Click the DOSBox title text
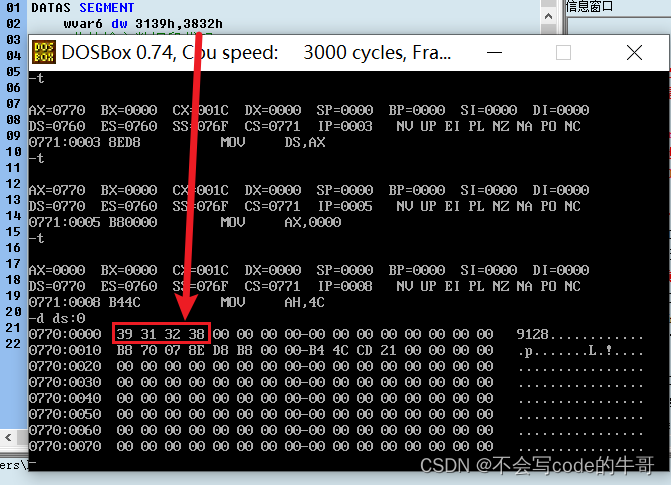Screen dimensions: 671x485 tap(257, 53)
